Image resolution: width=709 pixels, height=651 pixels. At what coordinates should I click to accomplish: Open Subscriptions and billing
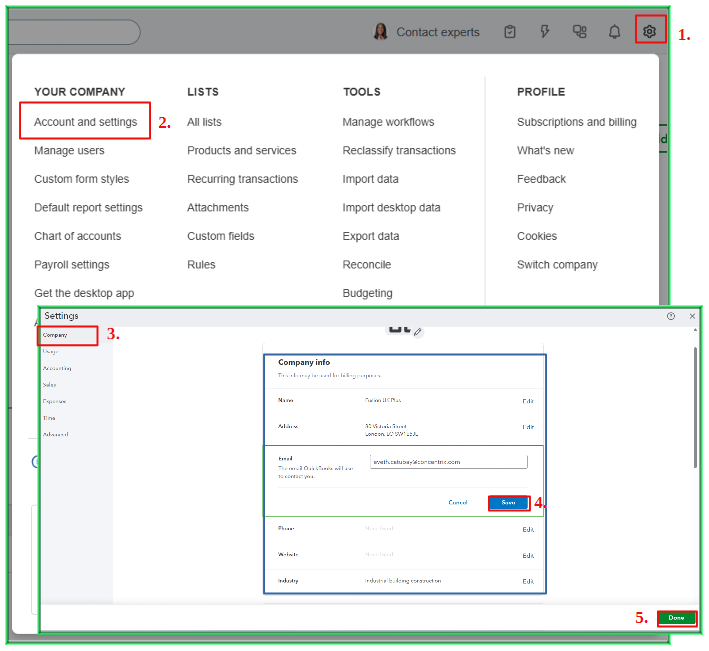pyautogui.click(x=577, y=122)
